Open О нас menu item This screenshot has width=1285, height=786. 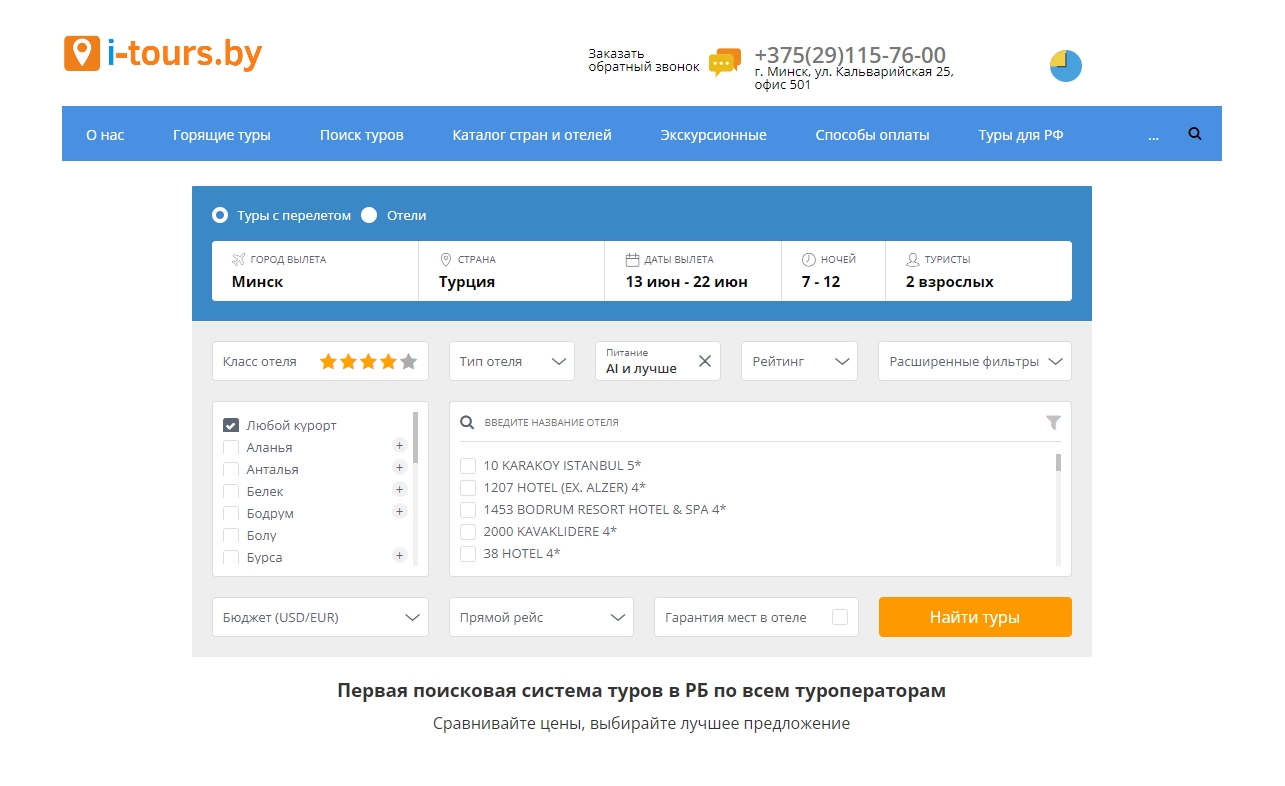[x=105, y=134]
